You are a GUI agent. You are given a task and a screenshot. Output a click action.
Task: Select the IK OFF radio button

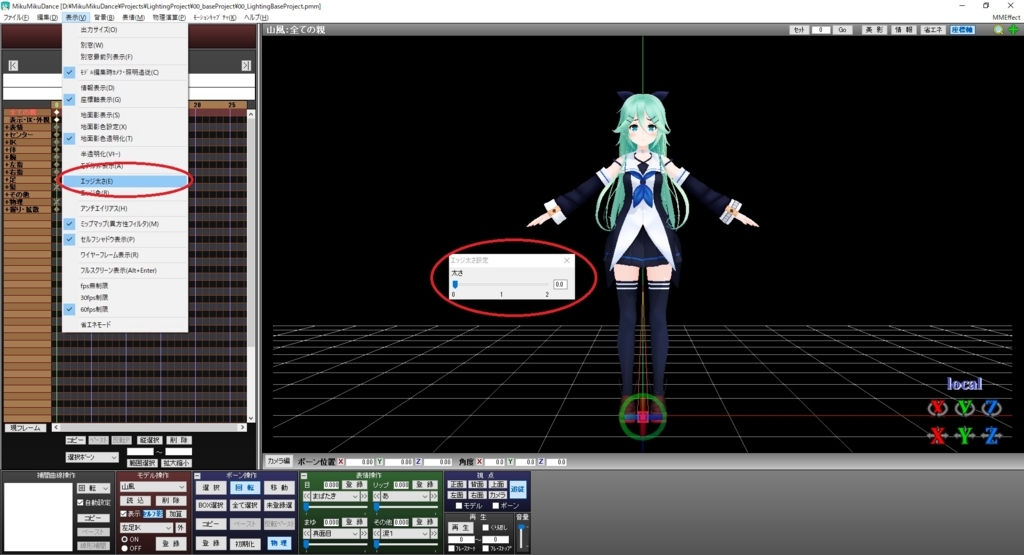(x=125, y=548)
